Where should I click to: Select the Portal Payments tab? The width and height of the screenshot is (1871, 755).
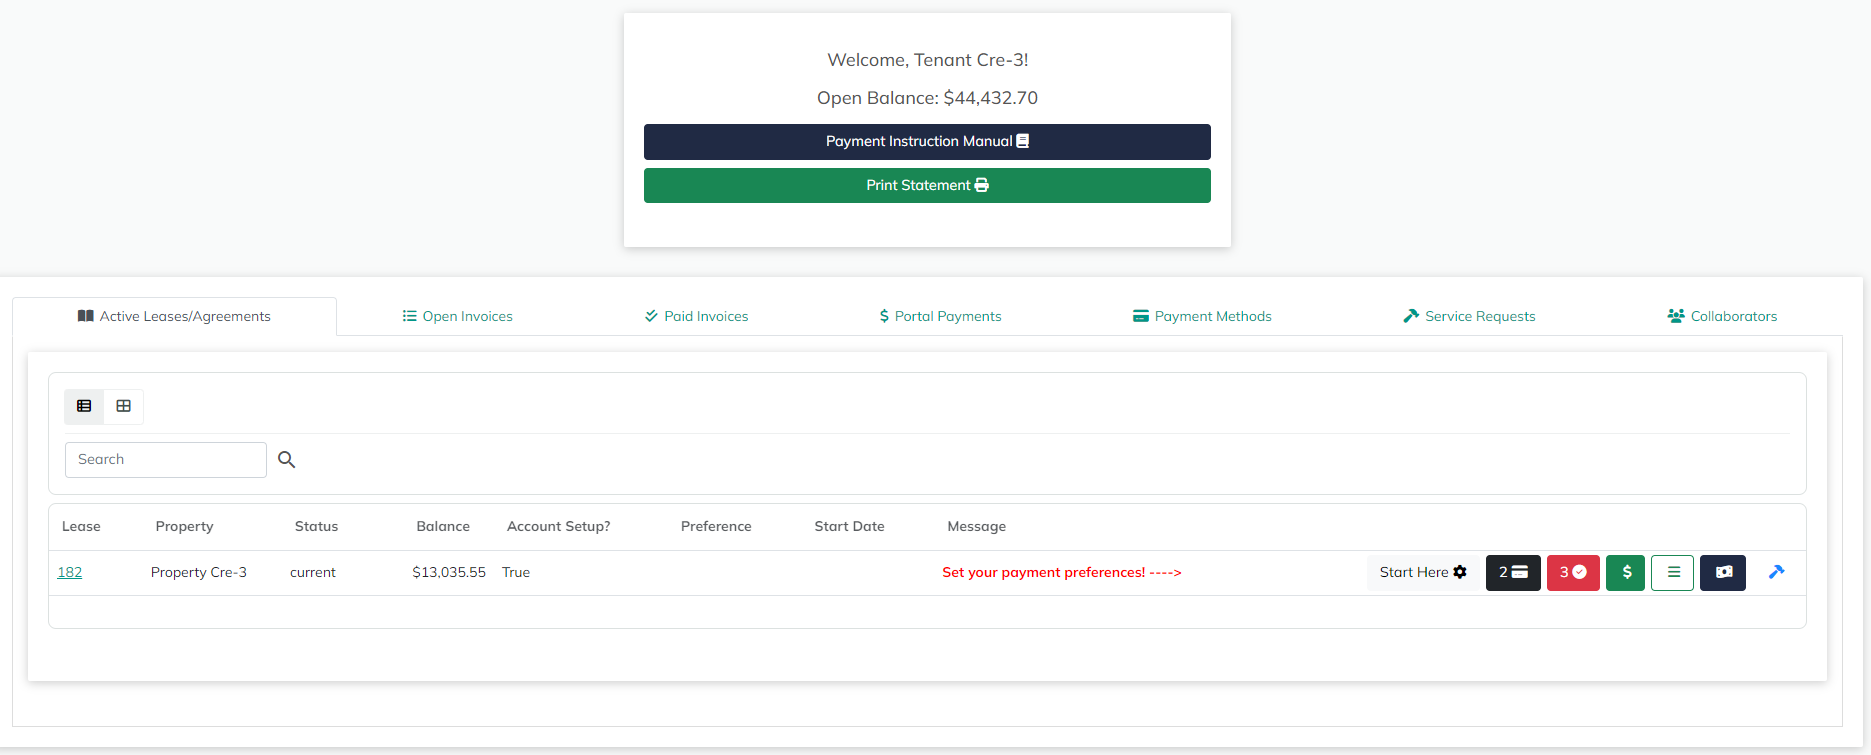pyautogui.click(x=940, y=316)
